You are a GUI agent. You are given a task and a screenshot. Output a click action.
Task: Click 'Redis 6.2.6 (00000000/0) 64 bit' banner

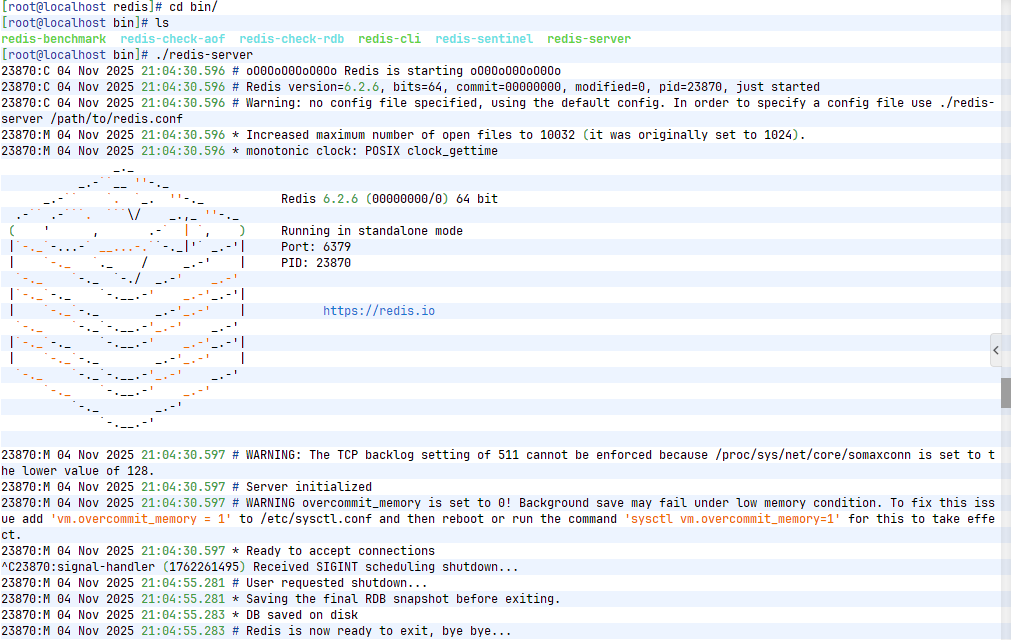pyautogui.click(x=389, y=199)
